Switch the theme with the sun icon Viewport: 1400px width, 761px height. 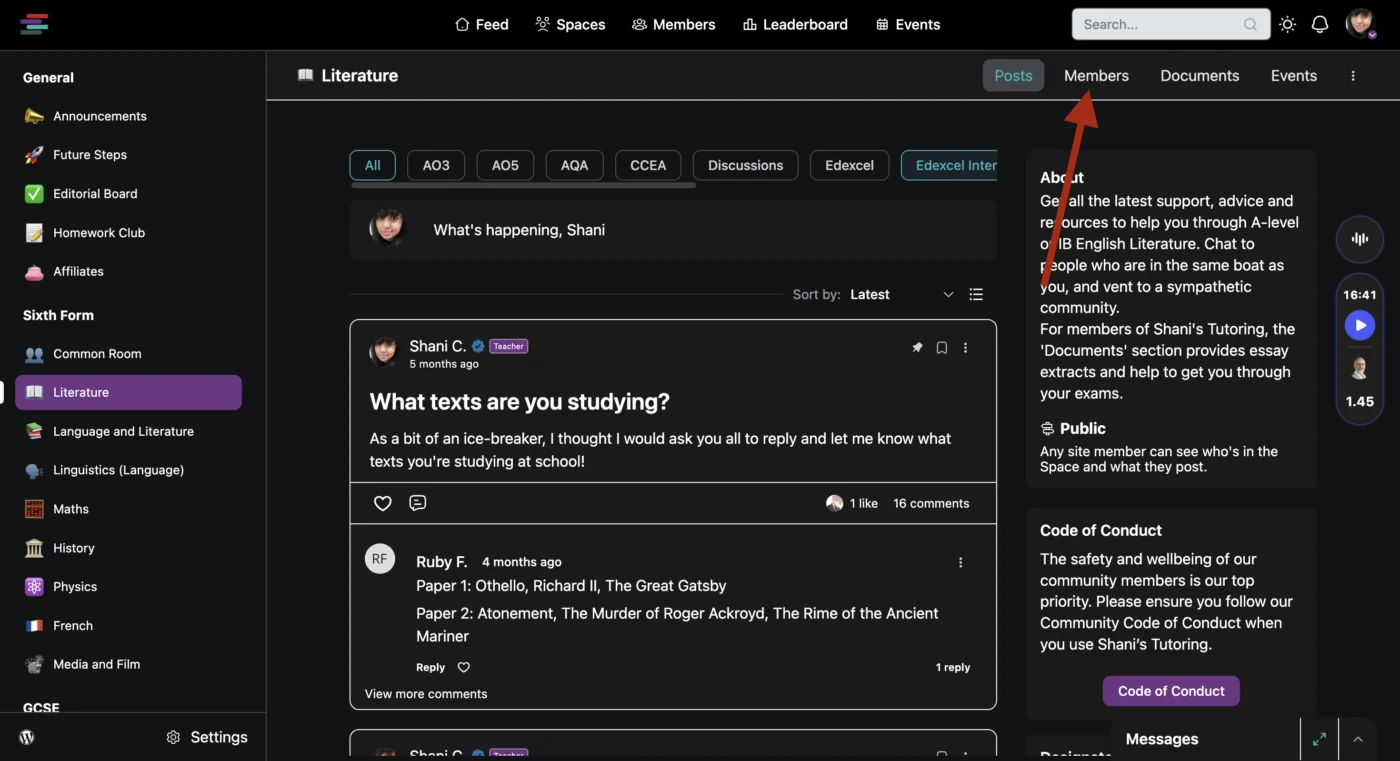pyautogui.click(x=1288, y=25)
